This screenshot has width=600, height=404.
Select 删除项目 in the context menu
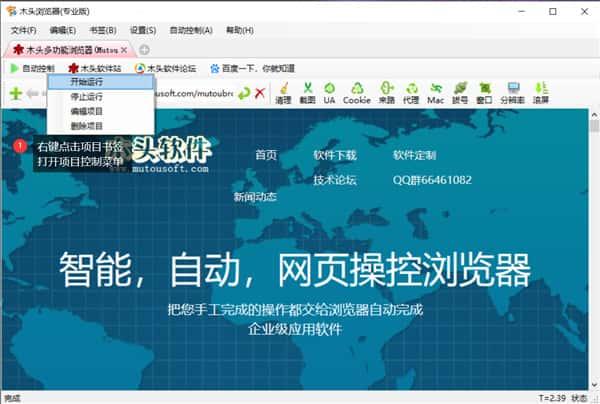(87, 126)
